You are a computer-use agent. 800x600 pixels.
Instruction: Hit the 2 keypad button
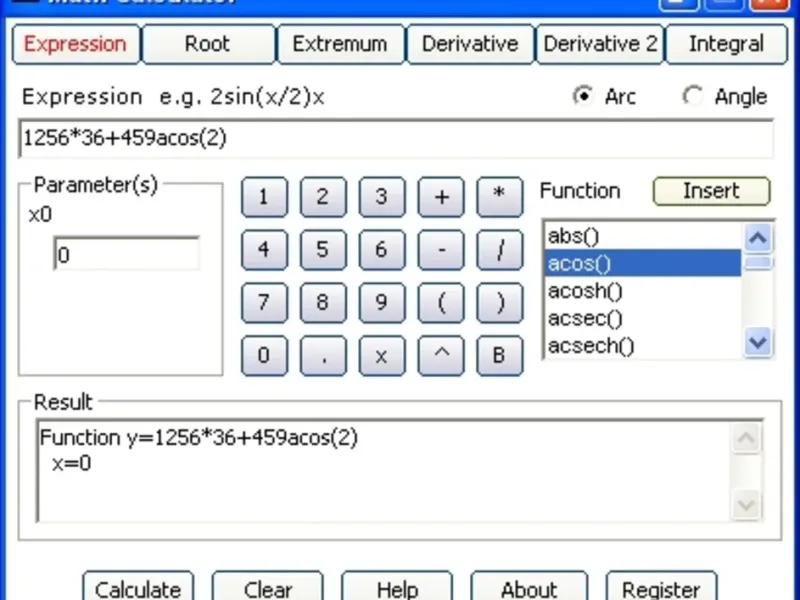point(323,197)
